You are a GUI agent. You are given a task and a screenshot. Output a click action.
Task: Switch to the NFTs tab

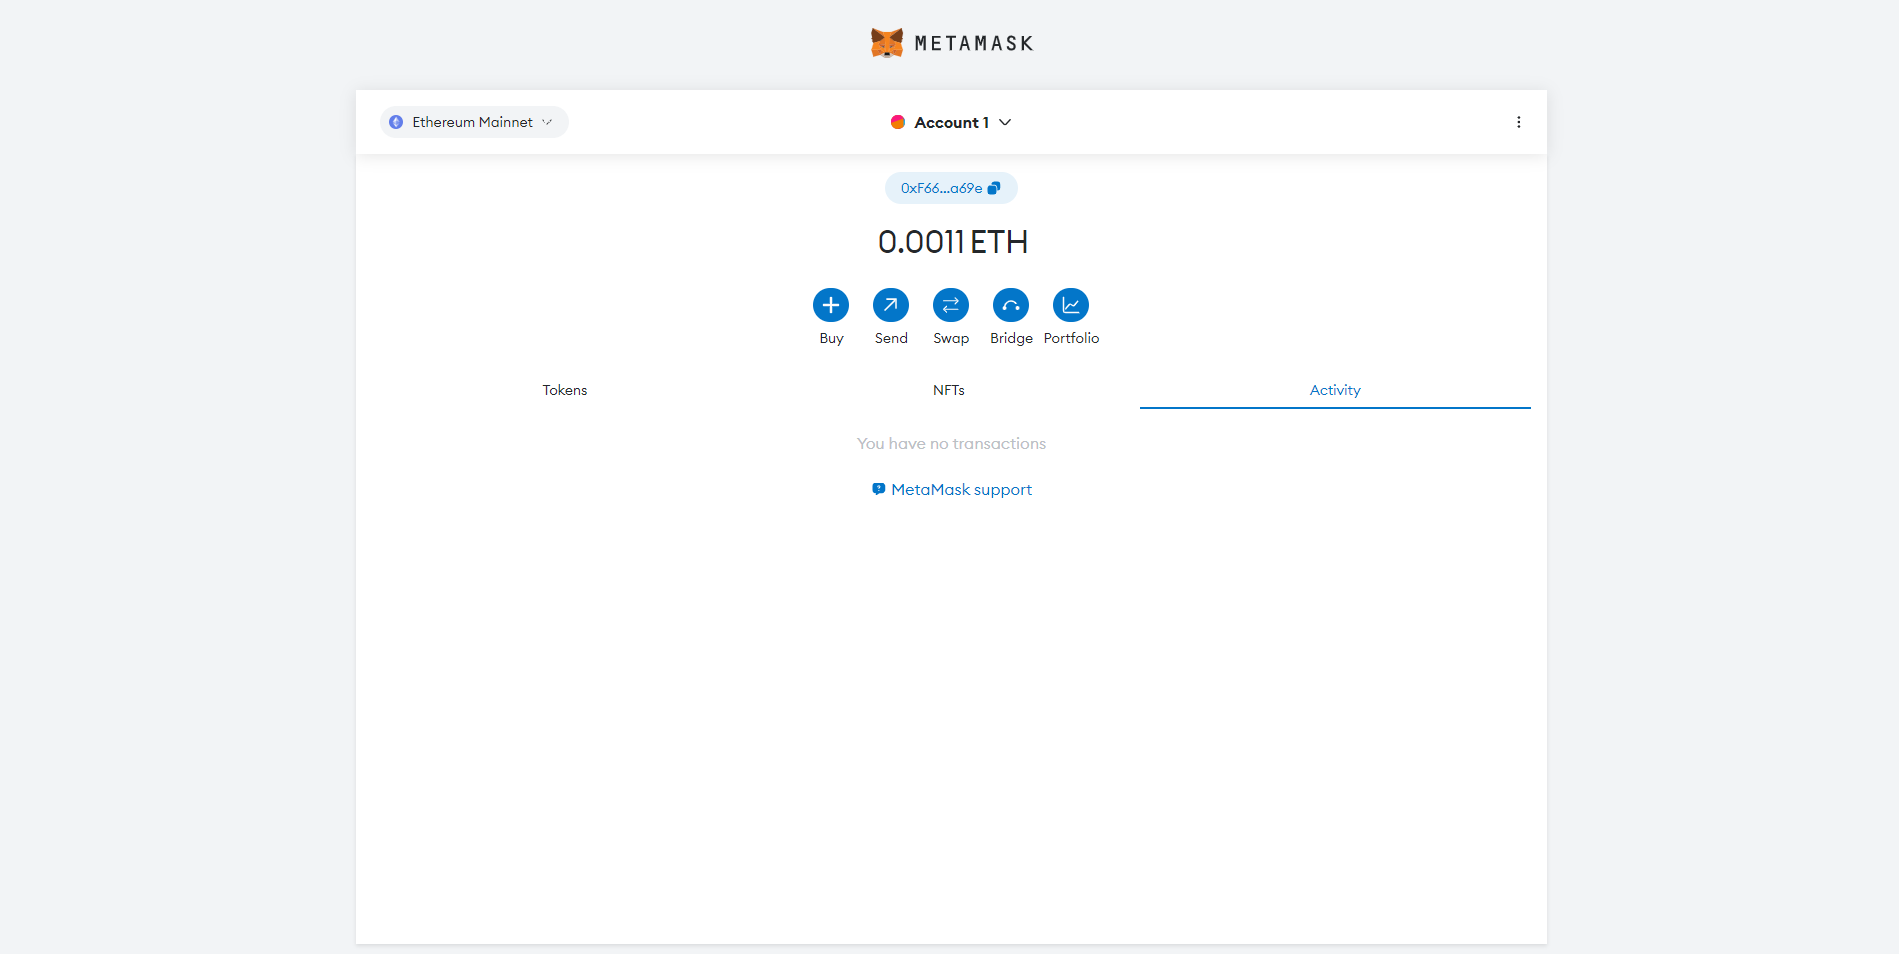[949, 390]
